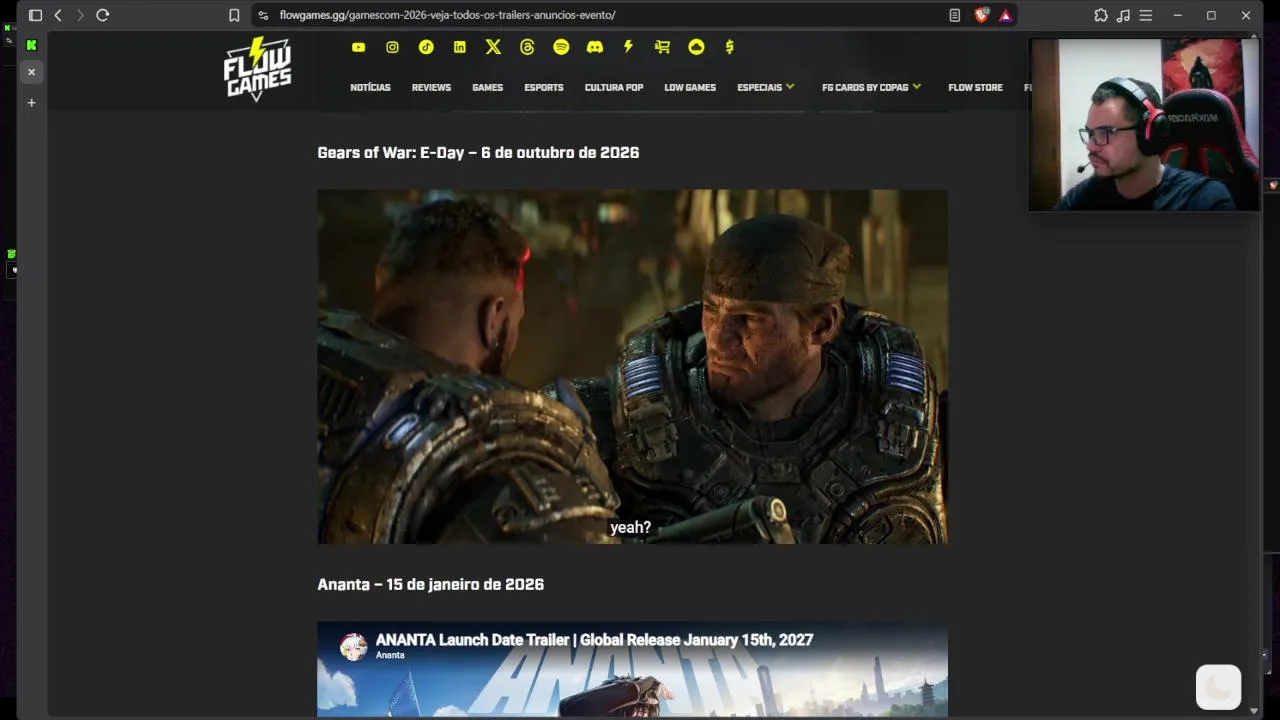Click the Flow Games logo
1280x720 pixels.
[x=258, y=69]
